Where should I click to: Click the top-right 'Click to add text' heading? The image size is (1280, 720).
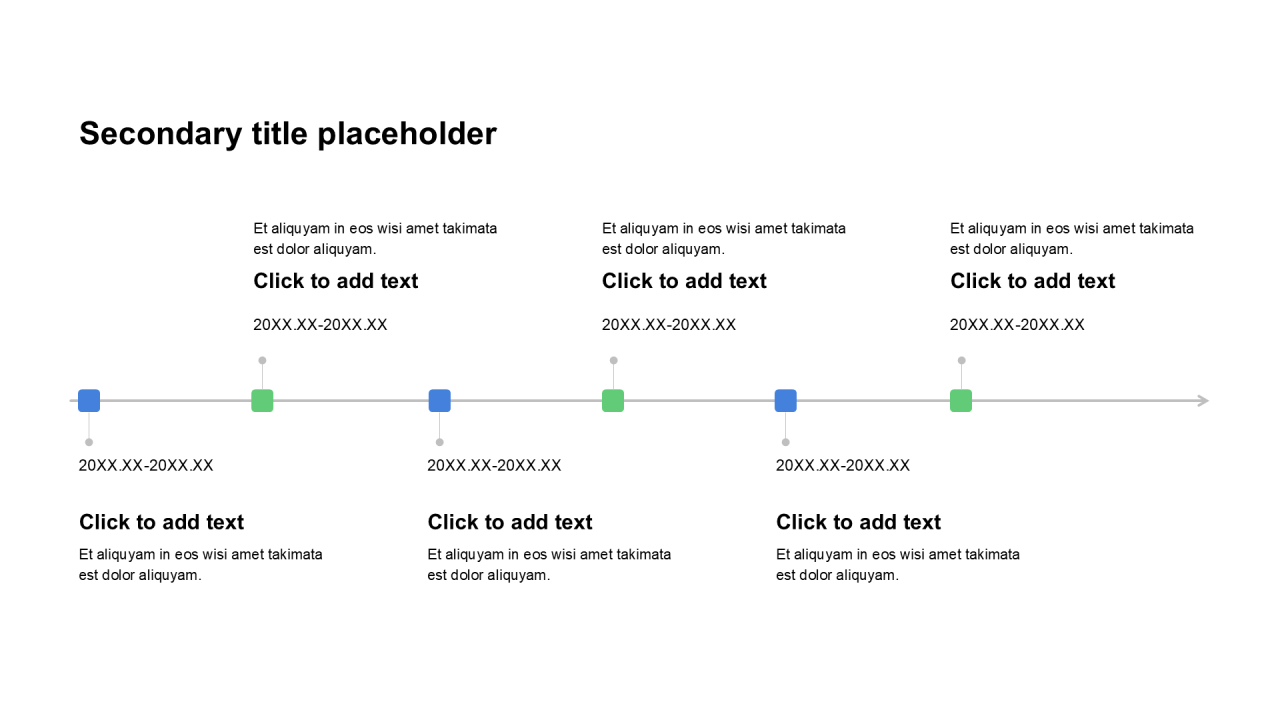pos(1033,281)
